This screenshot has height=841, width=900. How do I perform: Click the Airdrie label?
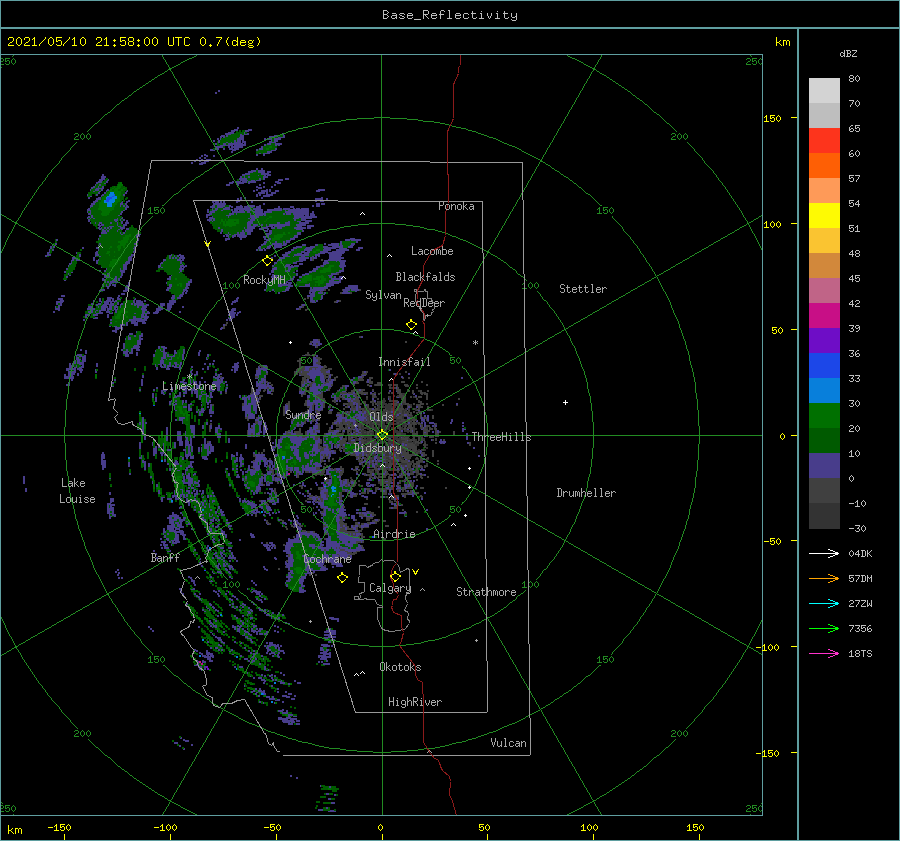point(394,534)
